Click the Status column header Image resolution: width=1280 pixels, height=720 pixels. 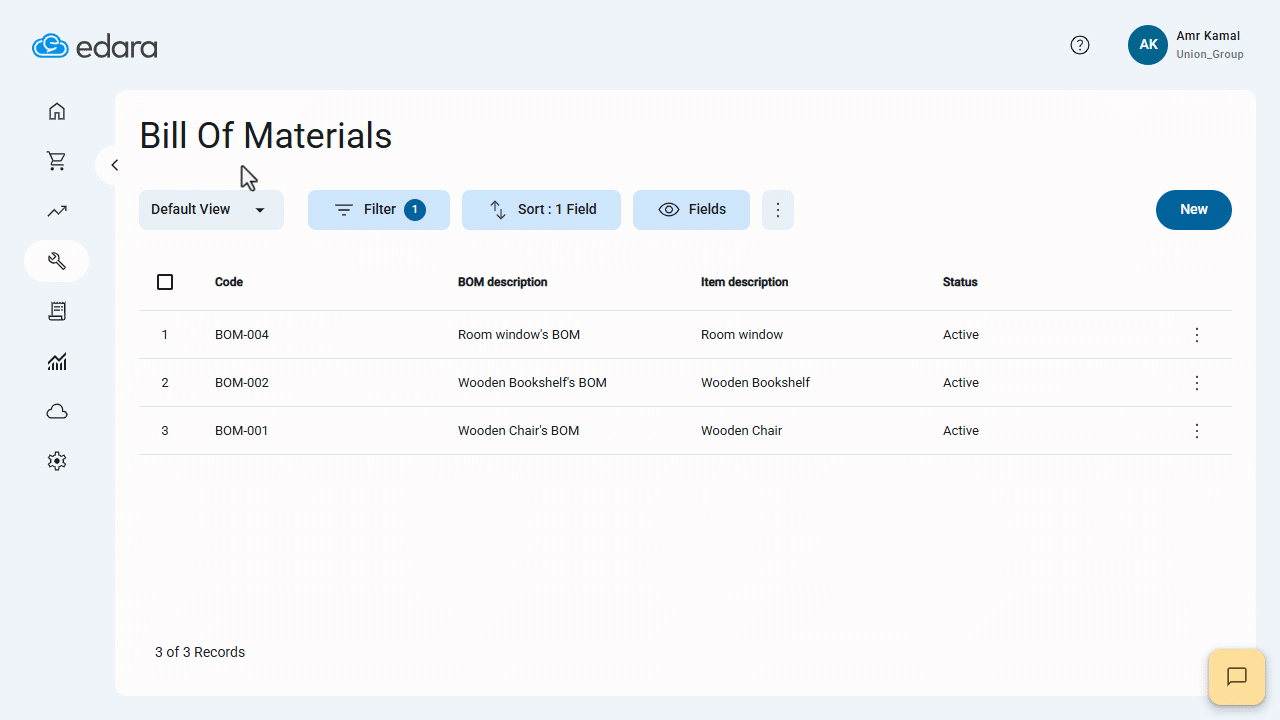(960, 282)
